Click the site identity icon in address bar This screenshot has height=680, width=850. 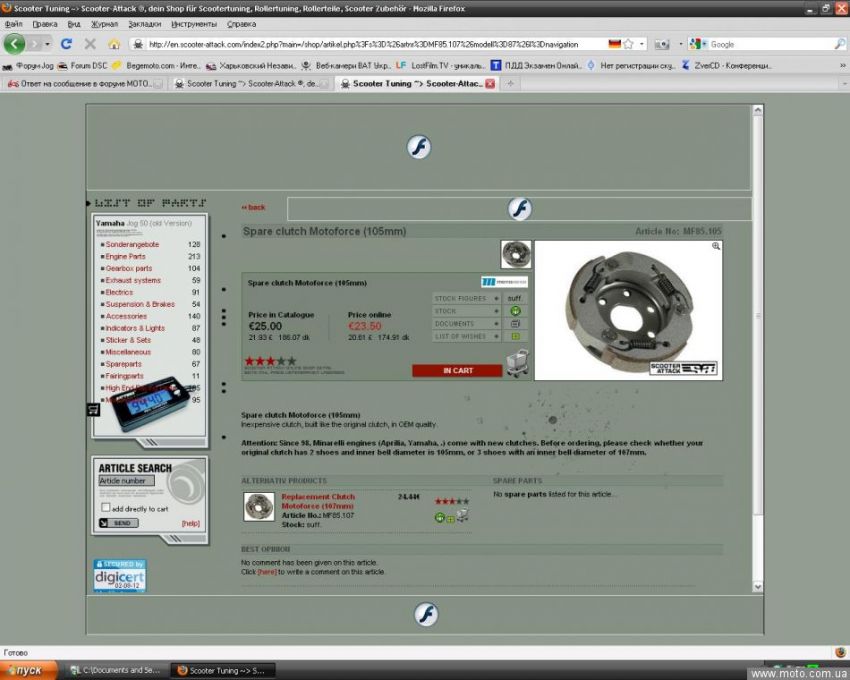click(138, 44)
